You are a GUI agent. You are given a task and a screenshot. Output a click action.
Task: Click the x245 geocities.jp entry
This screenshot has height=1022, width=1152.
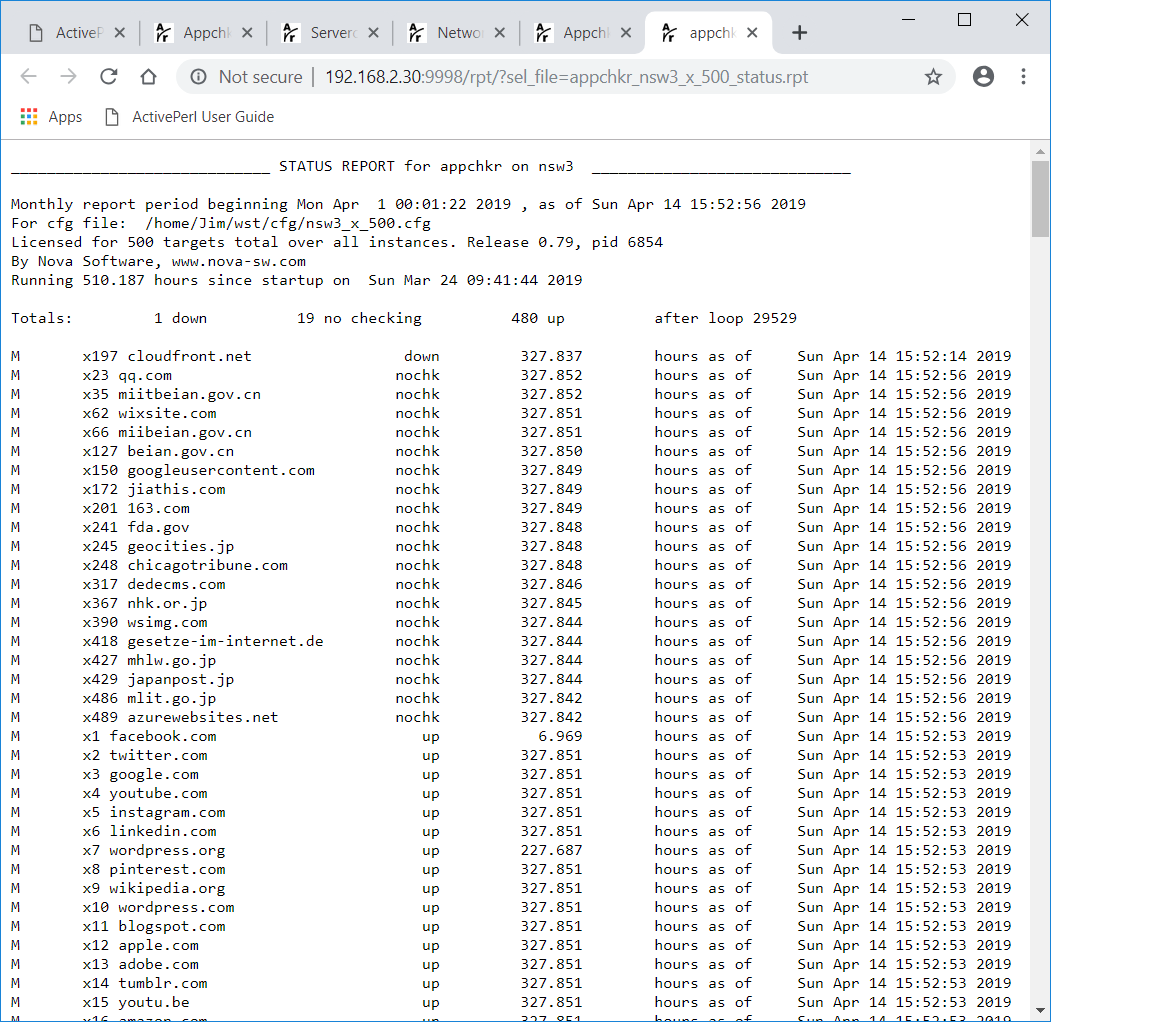(x=158, y=547)
